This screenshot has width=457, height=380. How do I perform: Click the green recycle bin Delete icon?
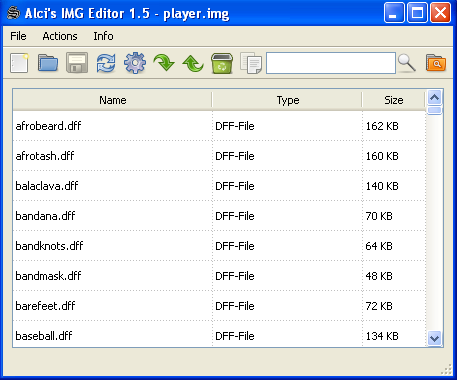[222, 63]
